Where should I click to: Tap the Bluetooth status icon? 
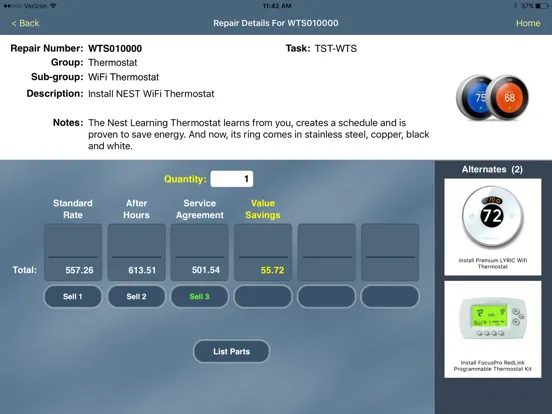[x=515, y=6]
